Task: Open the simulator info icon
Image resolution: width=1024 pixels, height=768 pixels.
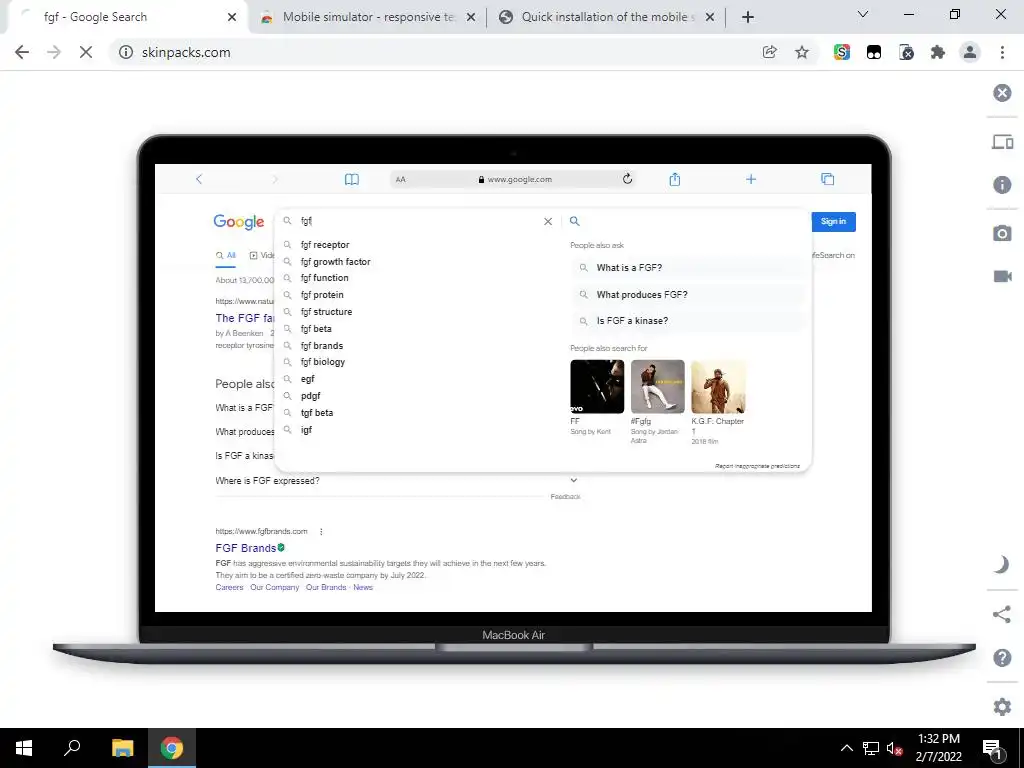Action: coord(1002,185)
